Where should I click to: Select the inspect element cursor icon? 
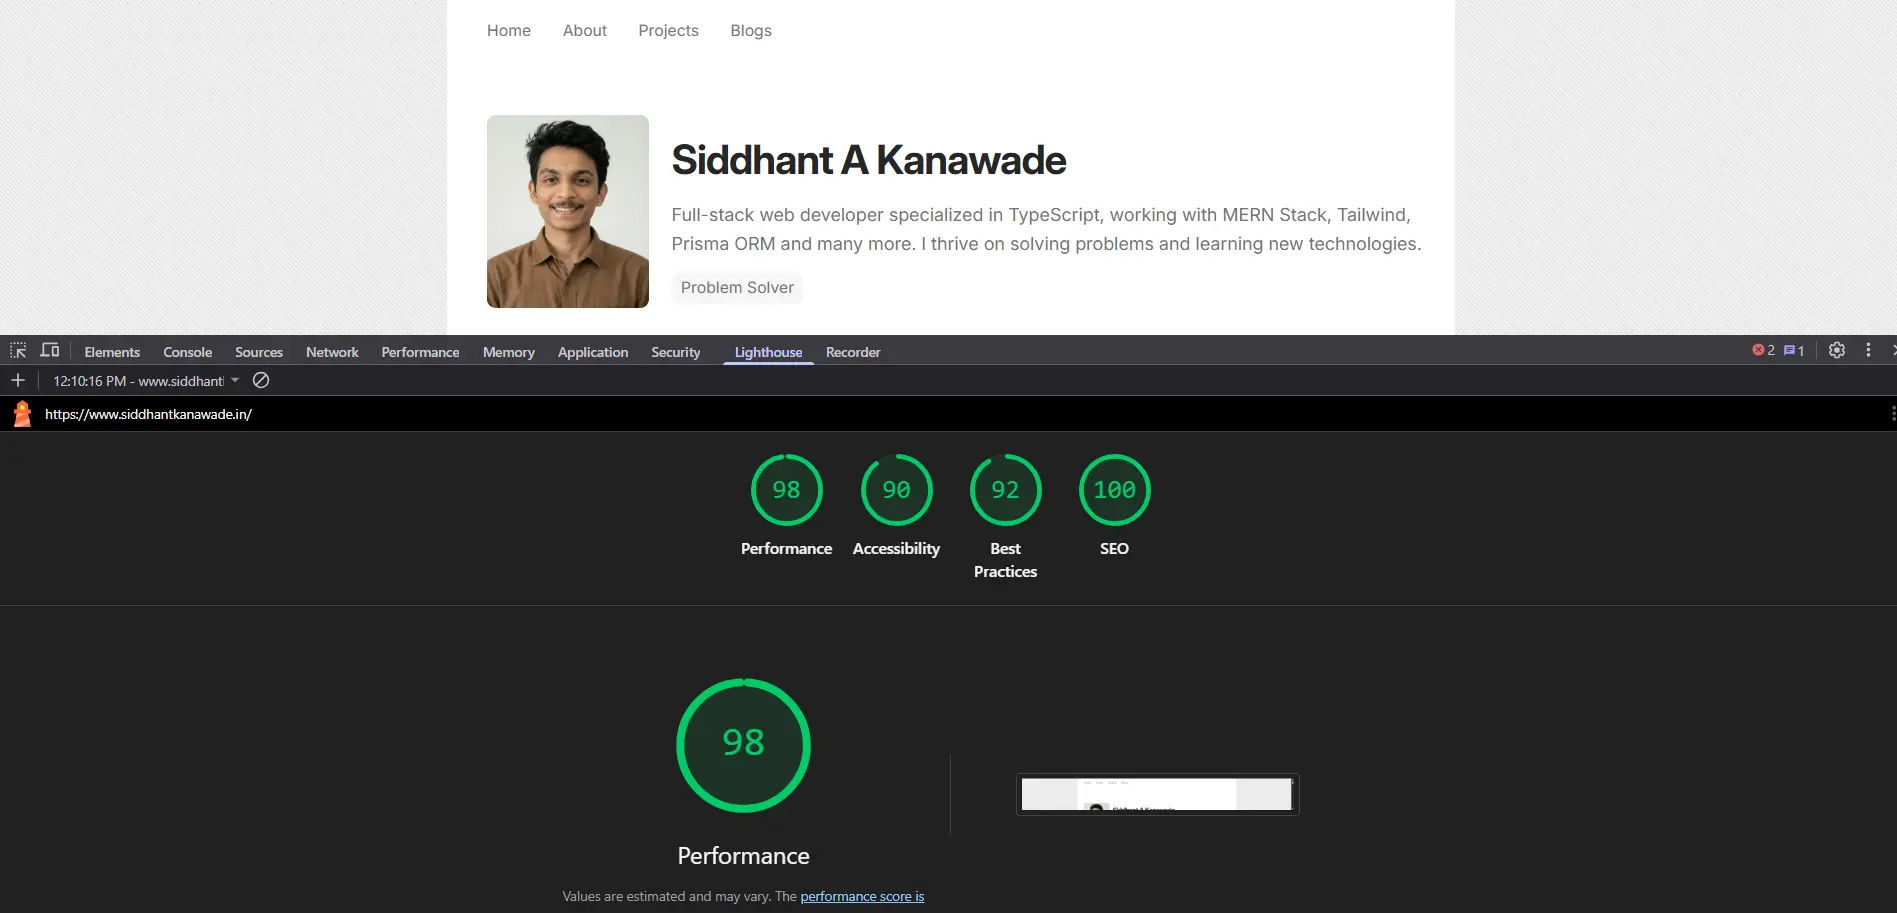point(17,350)
